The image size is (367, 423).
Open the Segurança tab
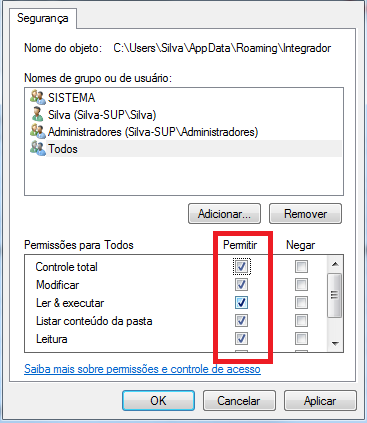[43, 18]
